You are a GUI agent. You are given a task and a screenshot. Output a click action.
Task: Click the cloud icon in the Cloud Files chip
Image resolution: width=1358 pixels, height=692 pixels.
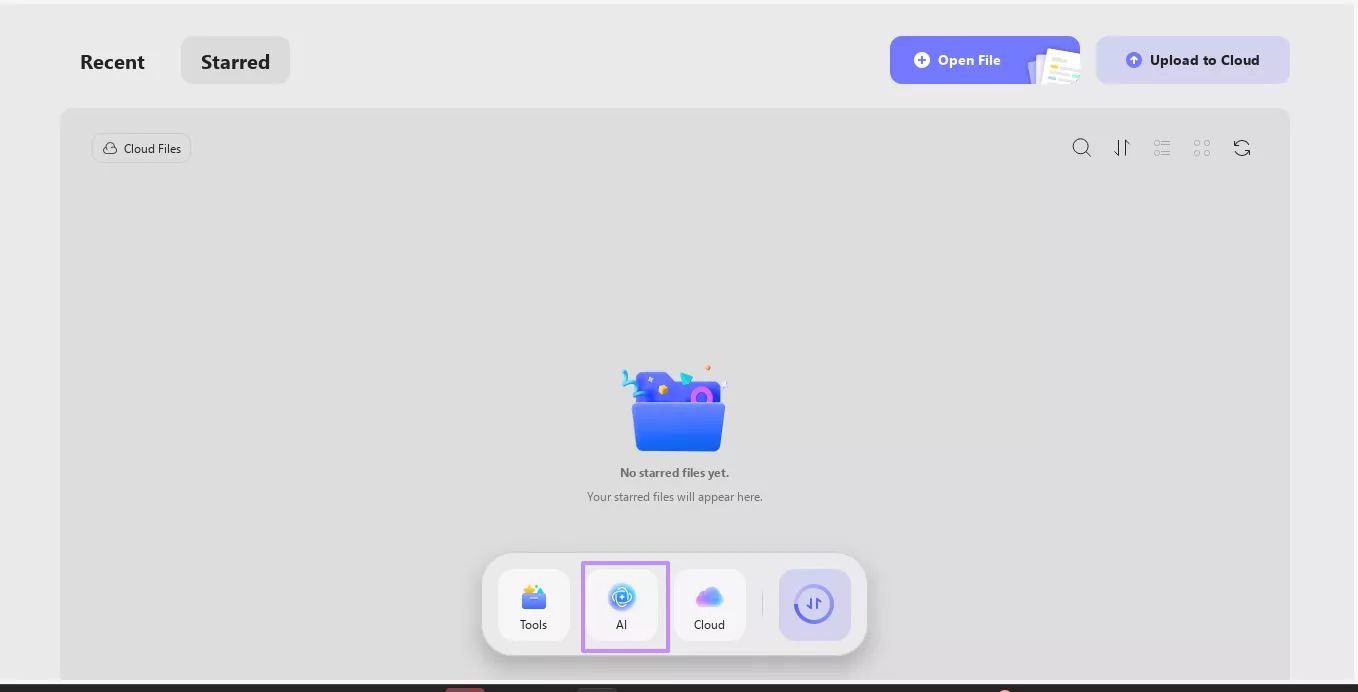[x=110, y=148]
